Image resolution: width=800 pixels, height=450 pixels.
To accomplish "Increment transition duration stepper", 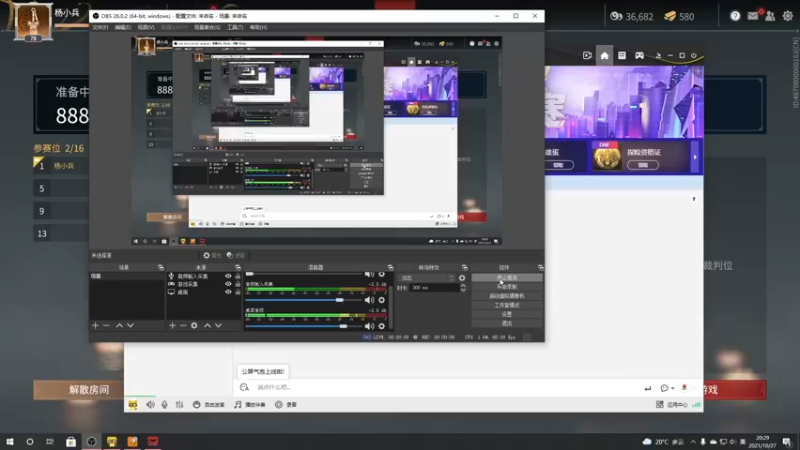I will (x=463, y=286).
